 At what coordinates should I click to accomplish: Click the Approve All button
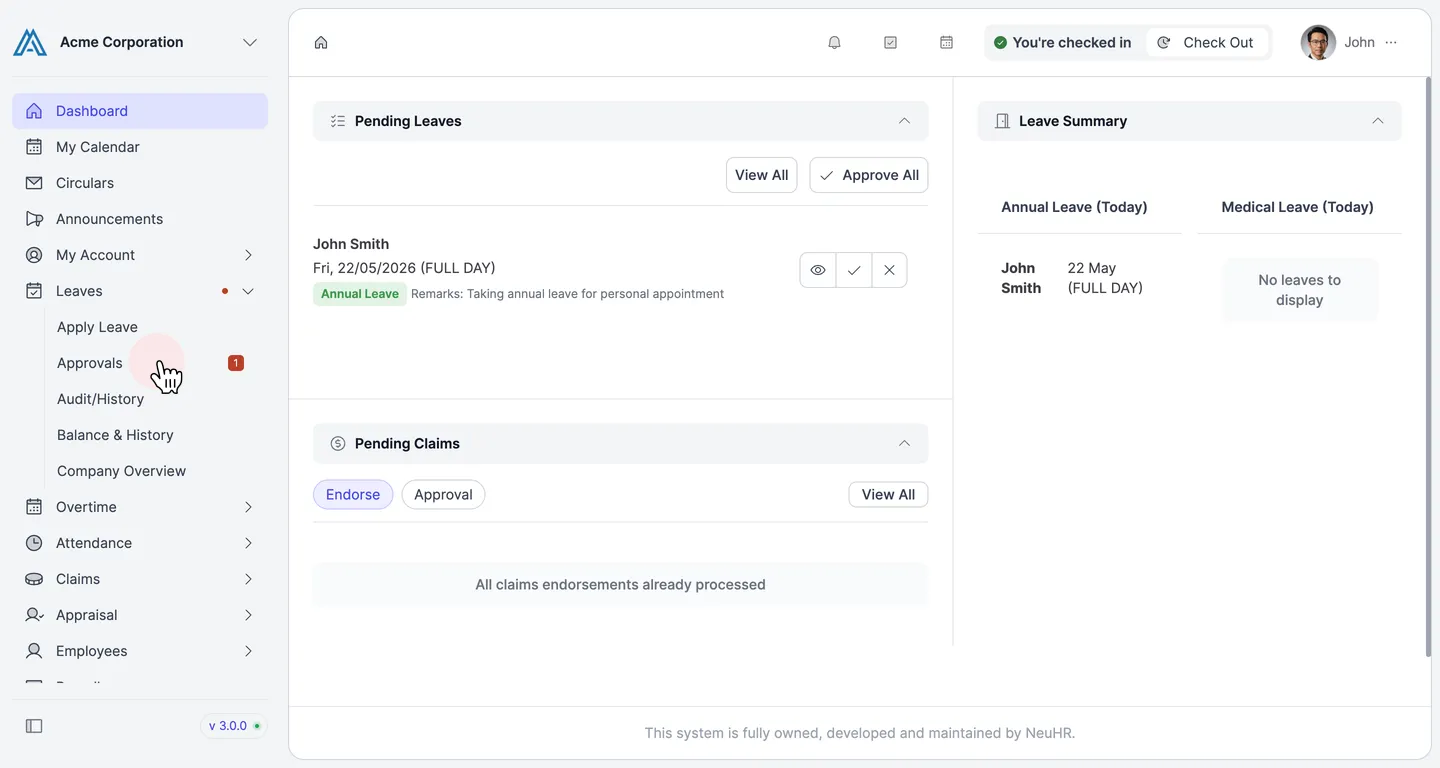pos(869,175)
